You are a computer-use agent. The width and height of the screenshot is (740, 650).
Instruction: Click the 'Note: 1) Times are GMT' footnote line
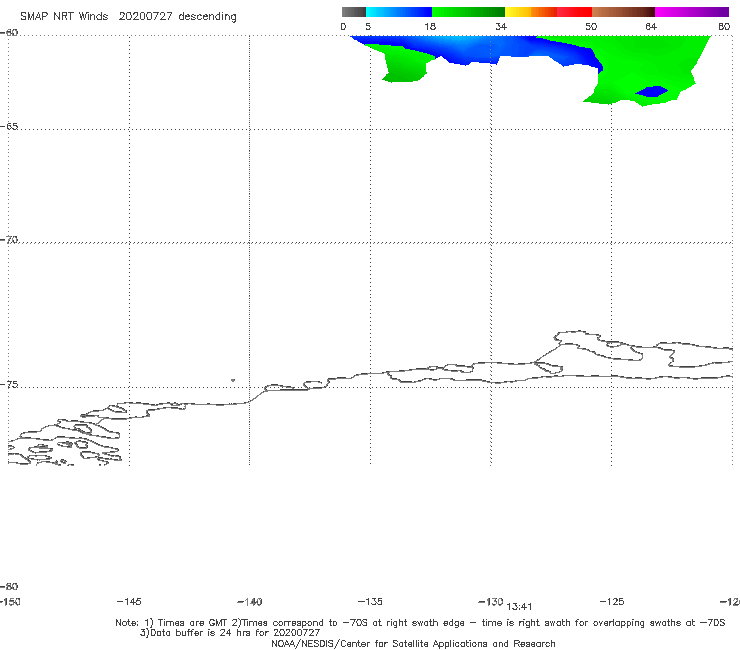[x=420, y=623]
